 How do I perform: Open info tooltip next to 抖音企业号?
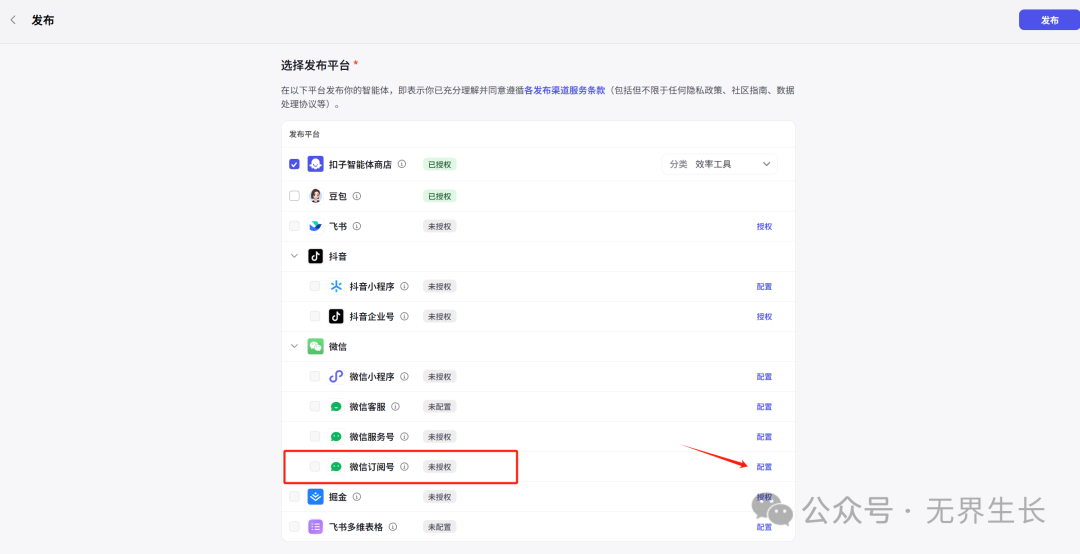point(404,316)
